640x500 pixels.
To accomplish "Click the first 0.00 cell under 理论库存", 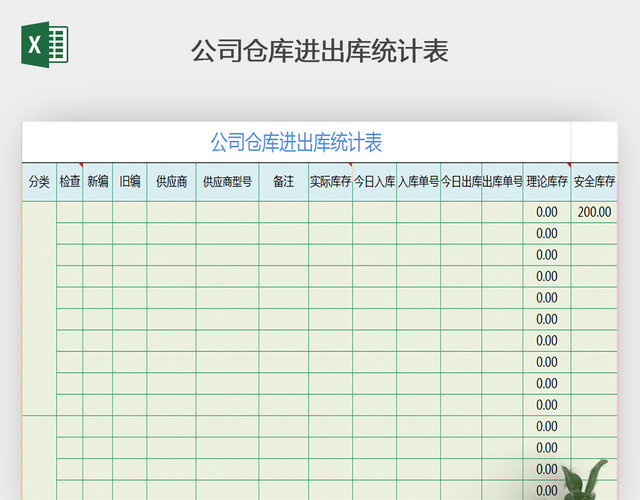I will pos(547,212).
